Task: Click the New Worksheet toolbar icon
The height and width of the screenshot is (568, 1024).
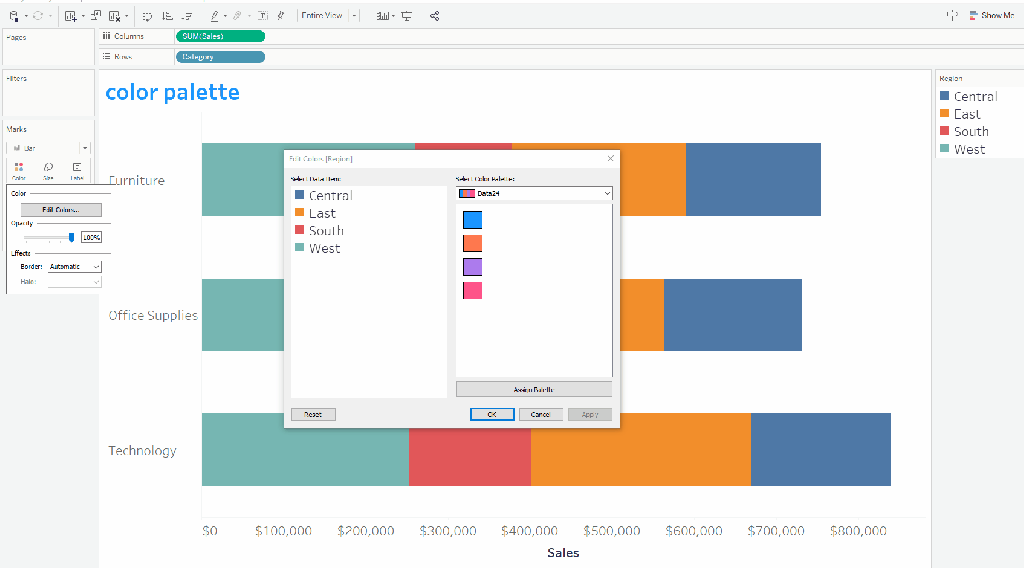Action: coord(69,16)
